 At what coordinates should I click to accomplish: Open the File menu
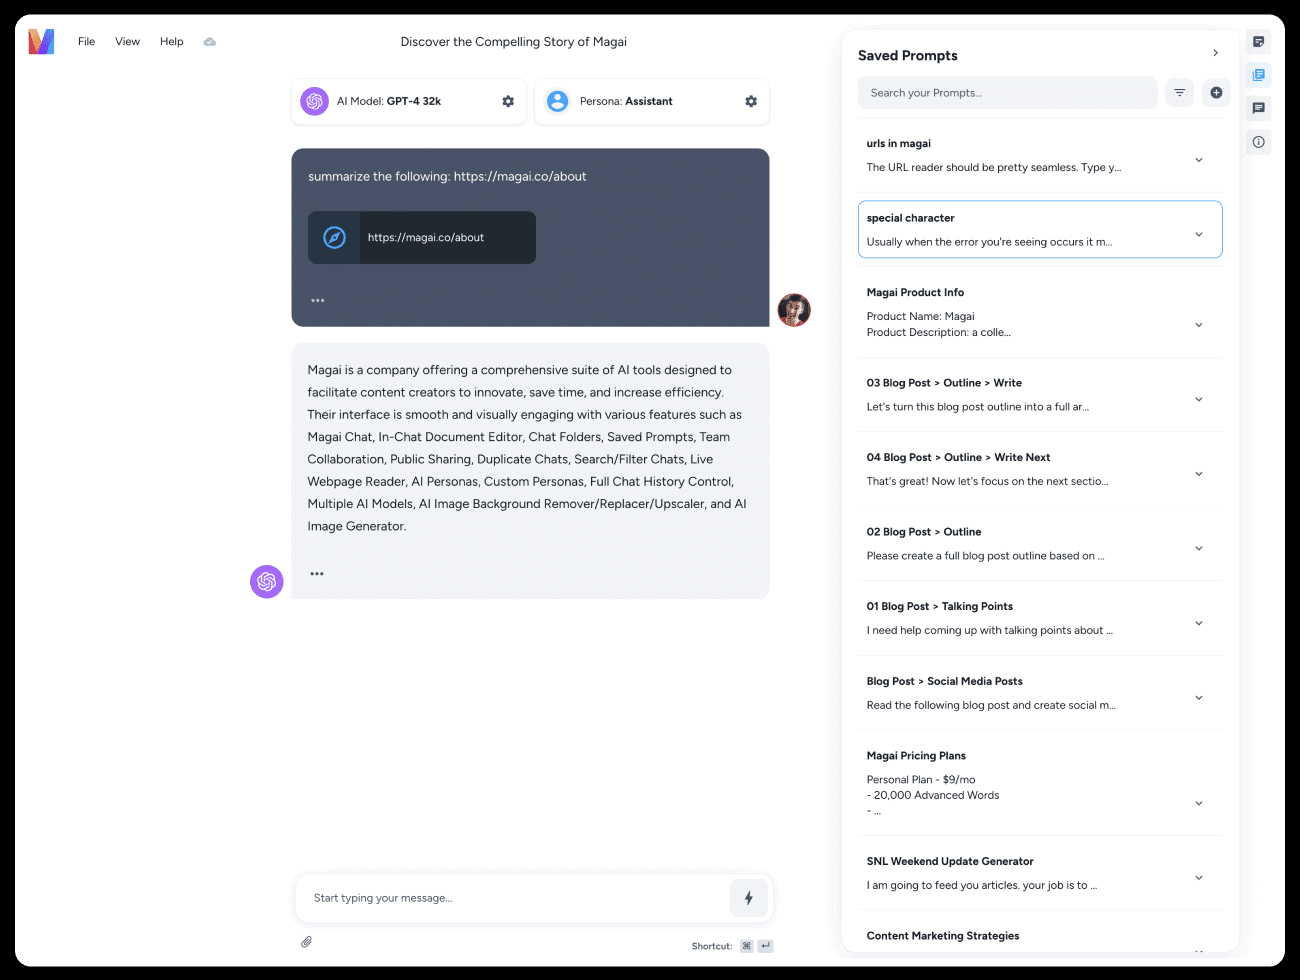coord(87,42)
